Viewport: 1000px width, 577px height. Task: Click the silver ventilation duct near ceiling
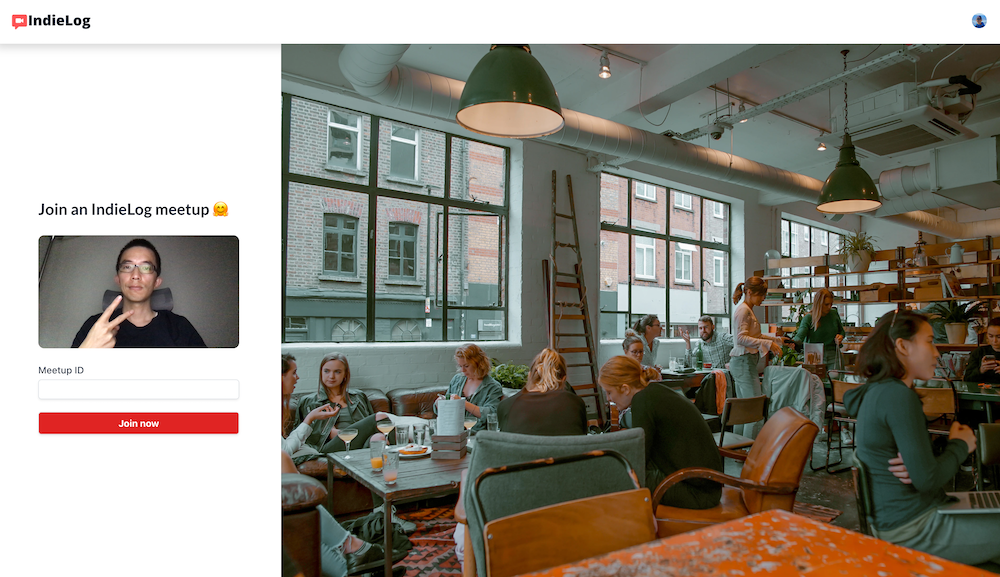click(574, 124)
